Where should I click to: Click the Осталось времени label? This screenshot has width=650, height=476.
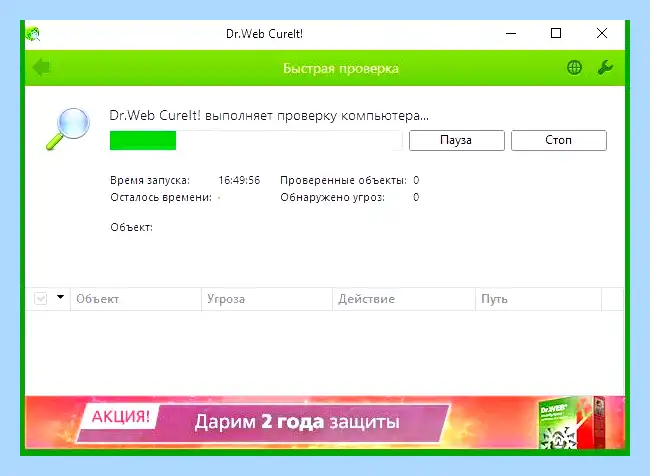click(x=161, y=197)
